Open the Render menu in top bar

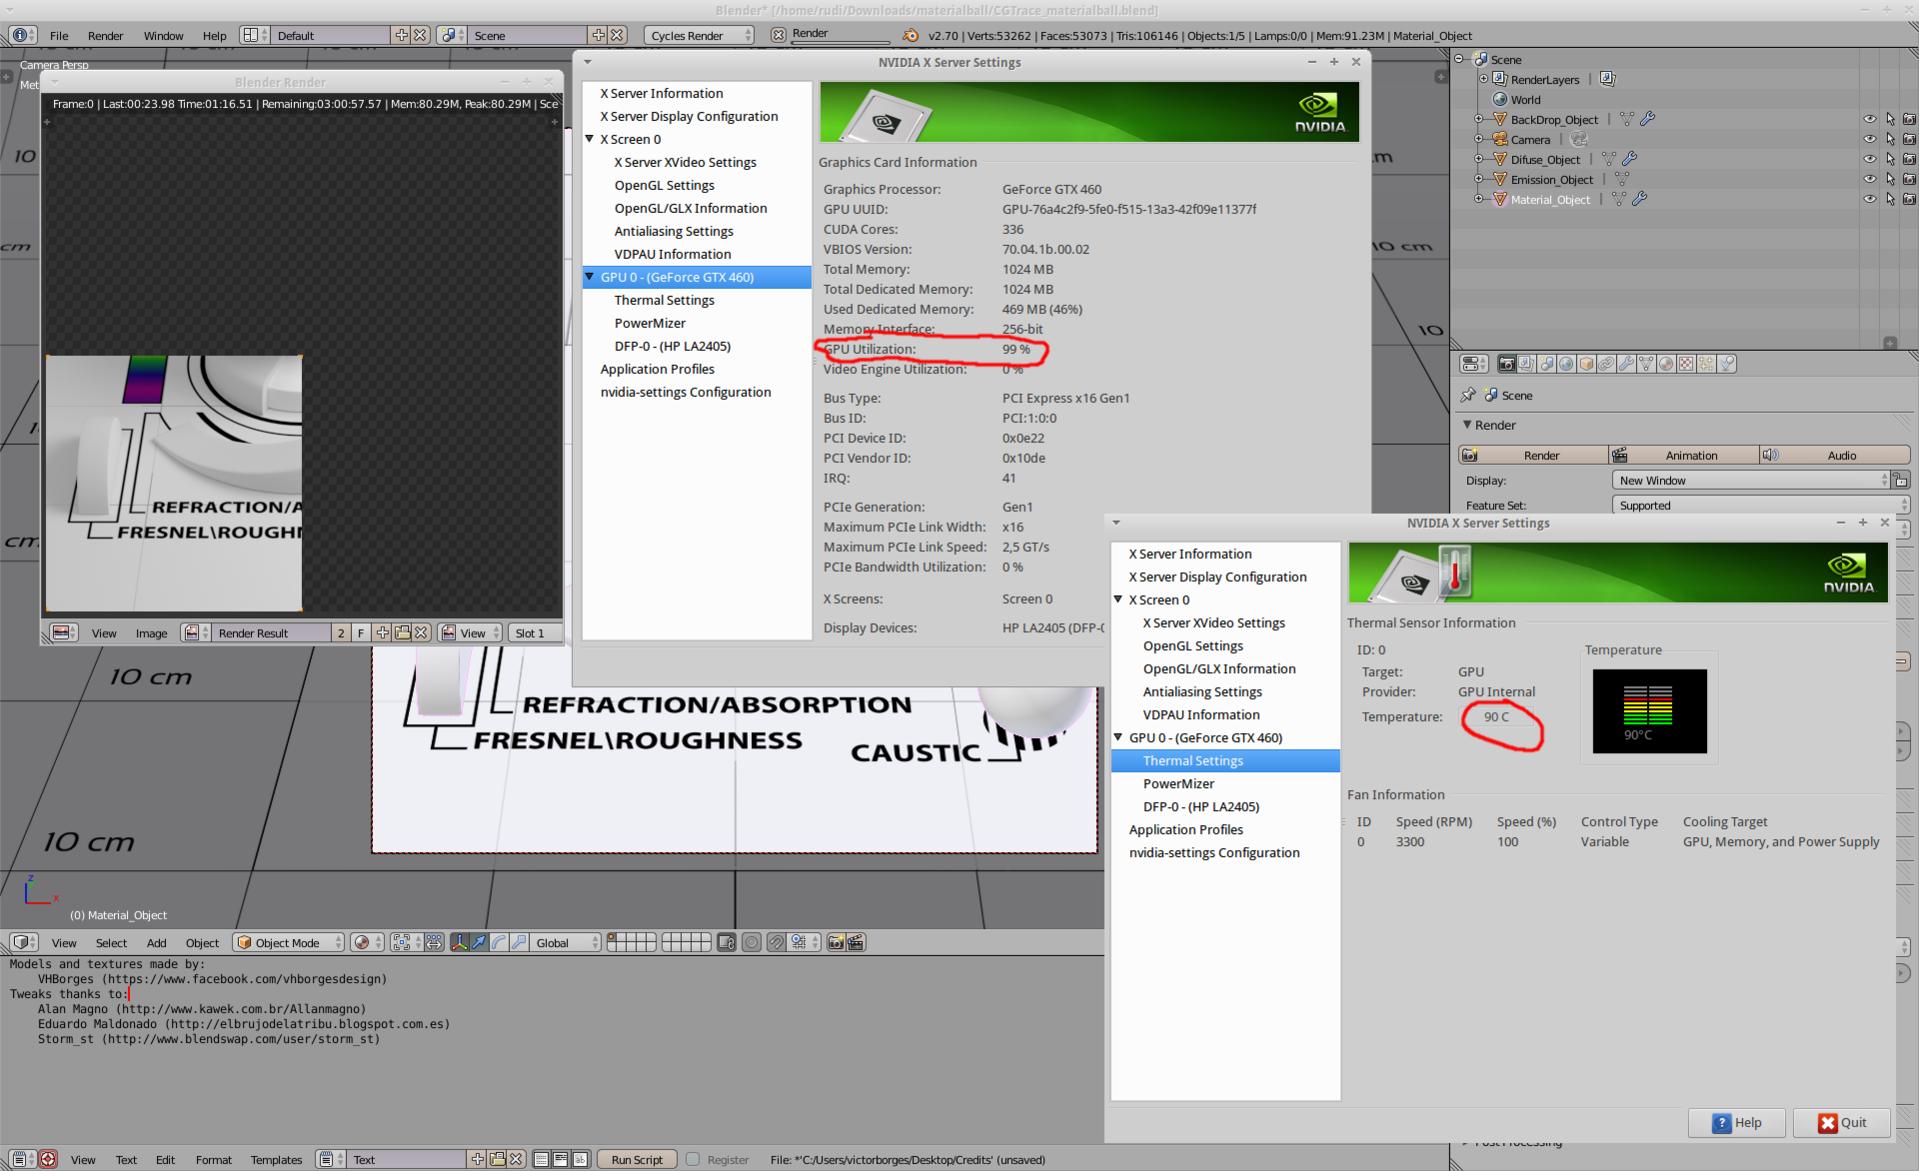tap(105, 35)
